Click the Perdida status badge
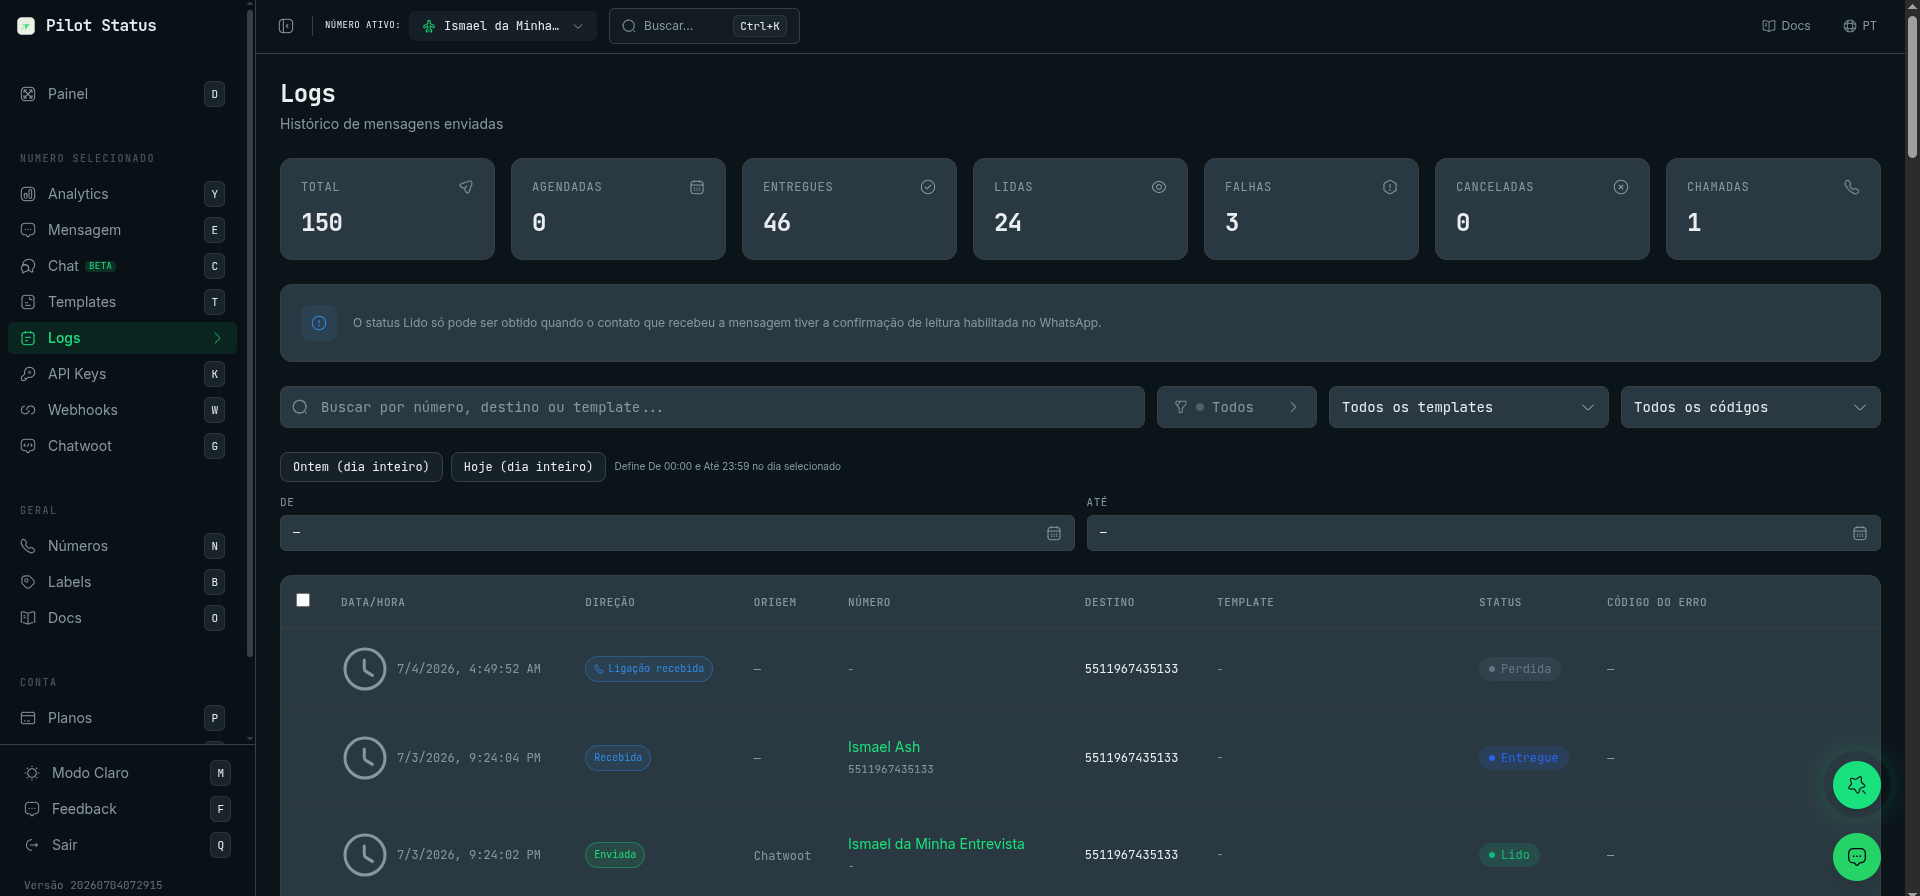The width and height of the screenshot is (1920, 896). pyautogui.click(x=1520, y=669)
